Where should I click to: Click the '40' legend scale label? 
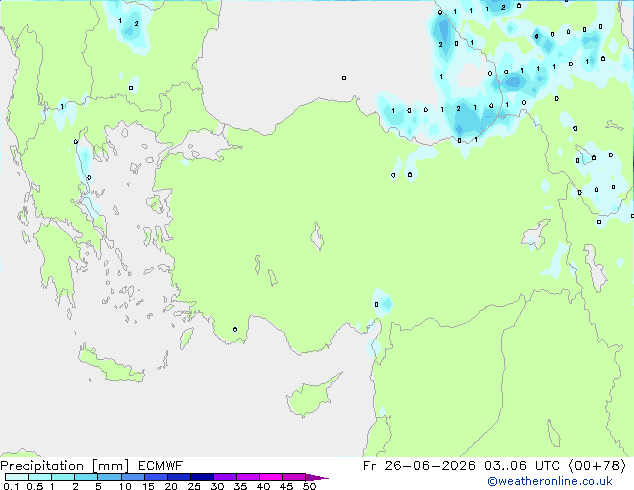263,486
